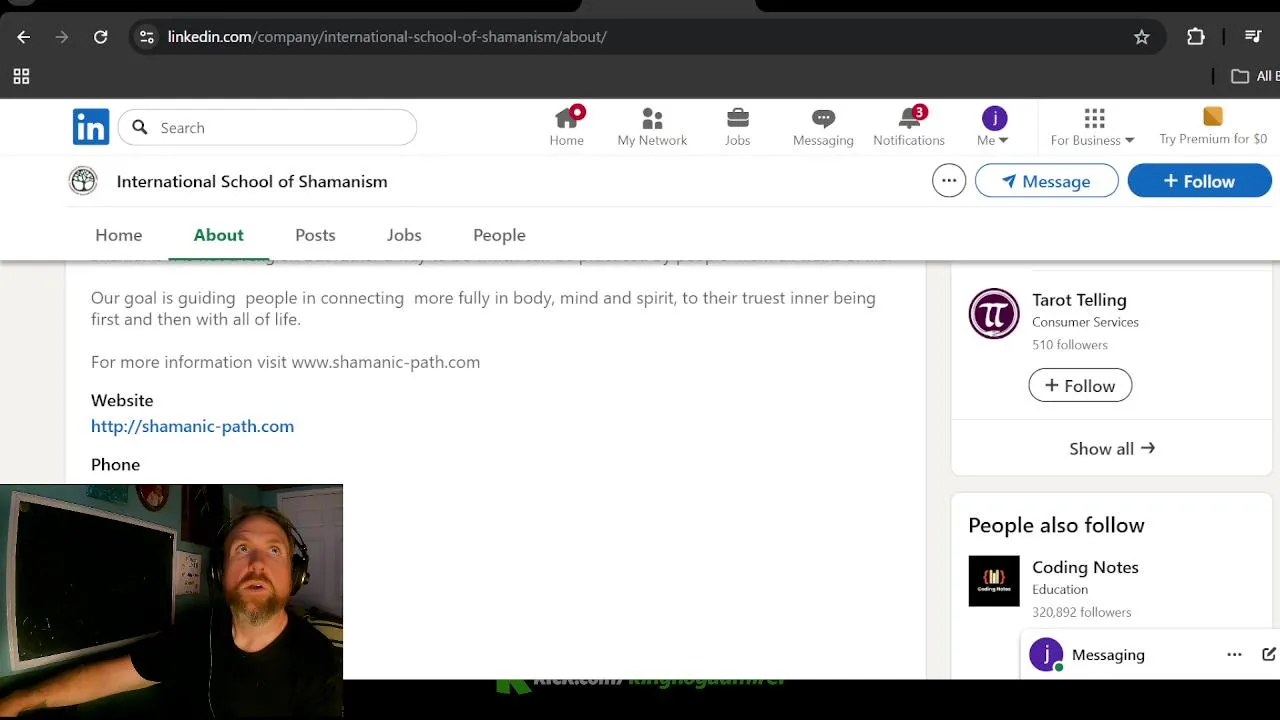Click the Website heading
1280x720 pixels.
point(122,400)
